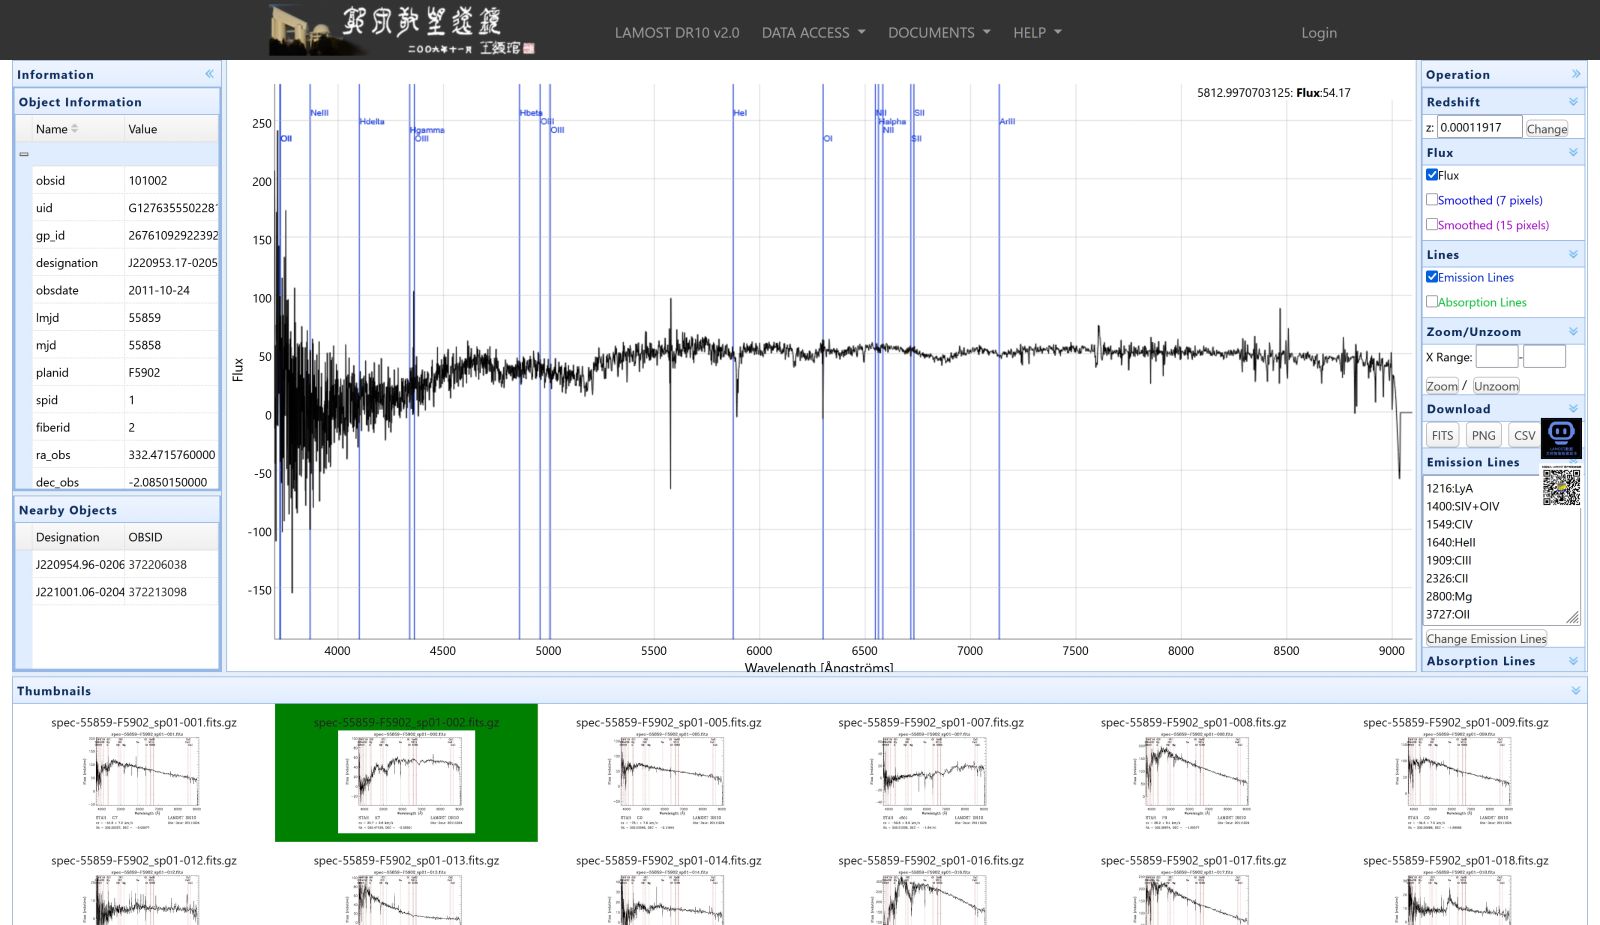
Task: Click the Login link
Action: pos(1319,32)
